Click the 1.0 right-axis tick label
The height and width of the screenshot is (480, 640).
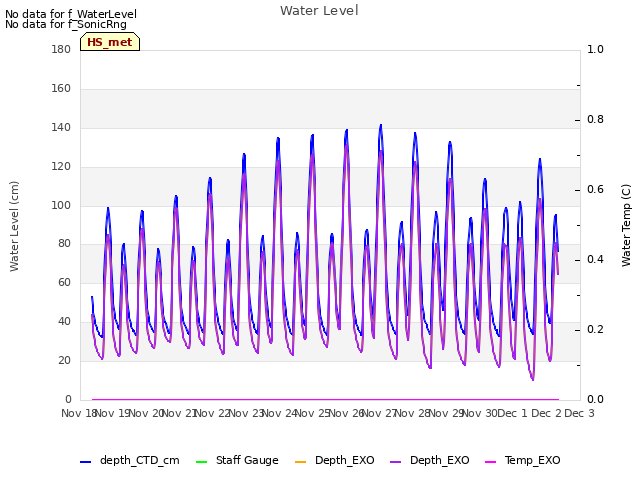point(595,49)
